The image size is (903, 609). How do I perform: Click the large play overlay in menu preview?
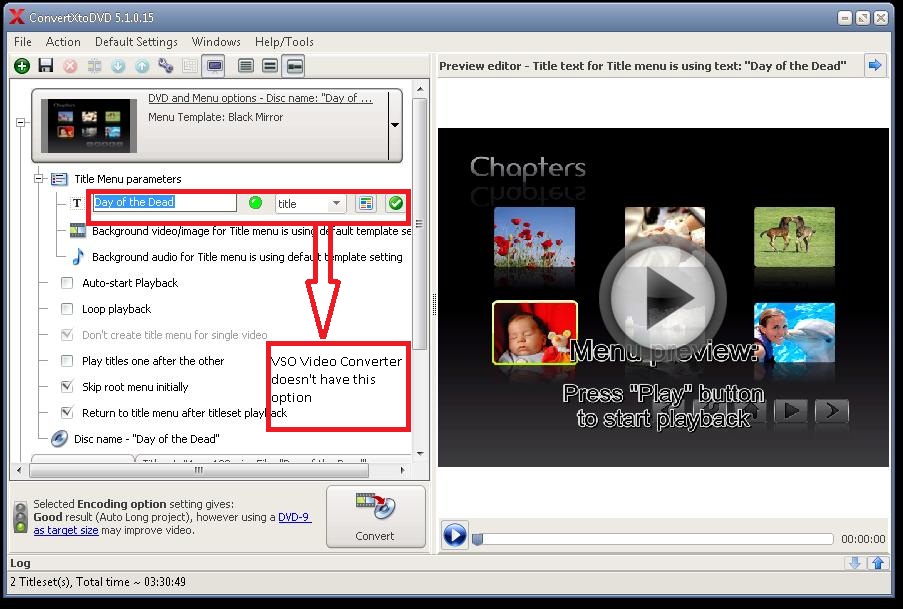(x=663, y=297)
